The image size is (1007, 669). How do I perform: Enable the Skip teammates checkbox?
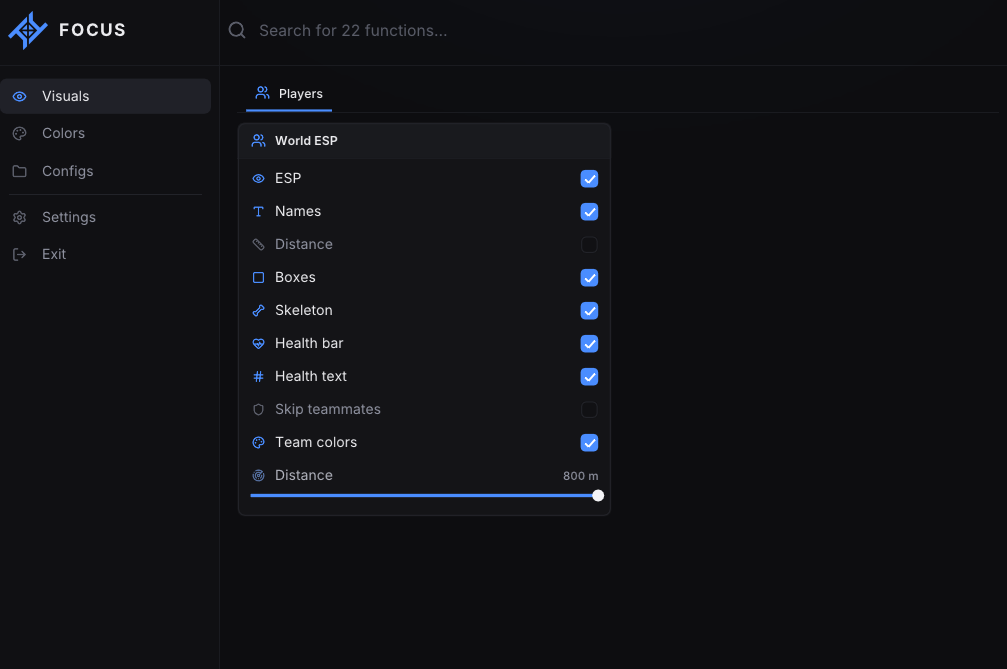point(589,410)
